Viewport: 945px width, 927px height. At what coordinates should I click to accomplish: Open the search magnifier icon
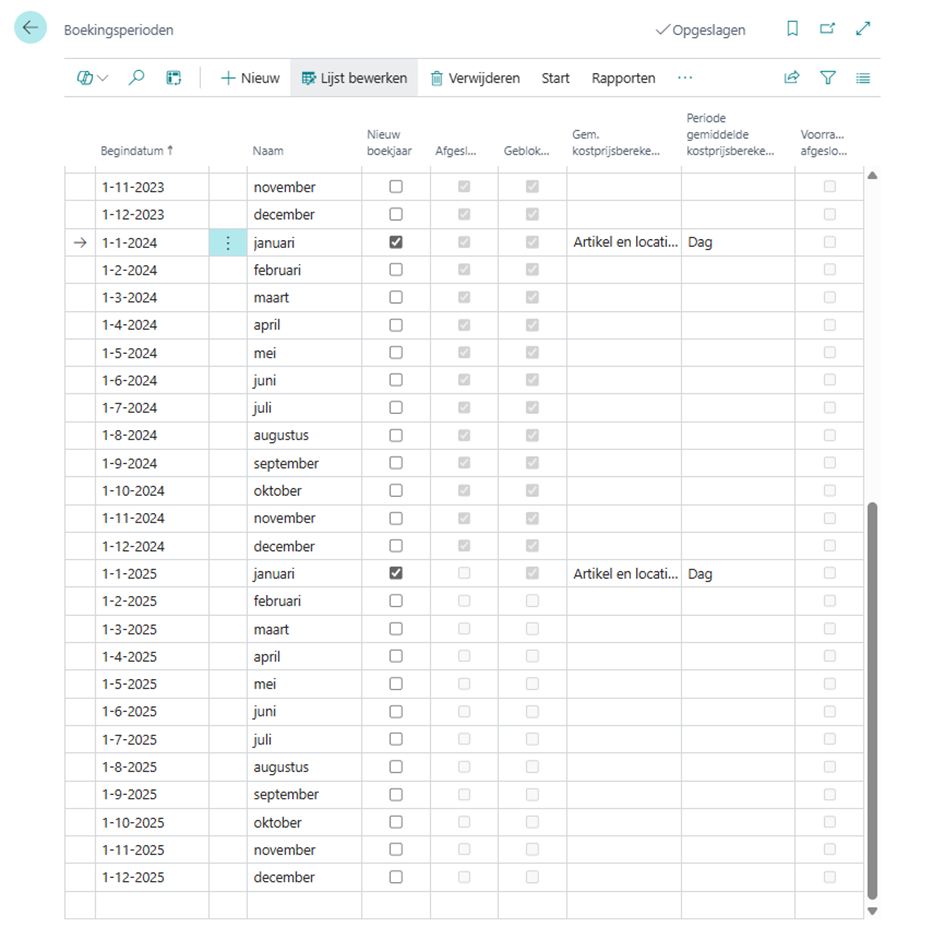click(x=137, y=78)
